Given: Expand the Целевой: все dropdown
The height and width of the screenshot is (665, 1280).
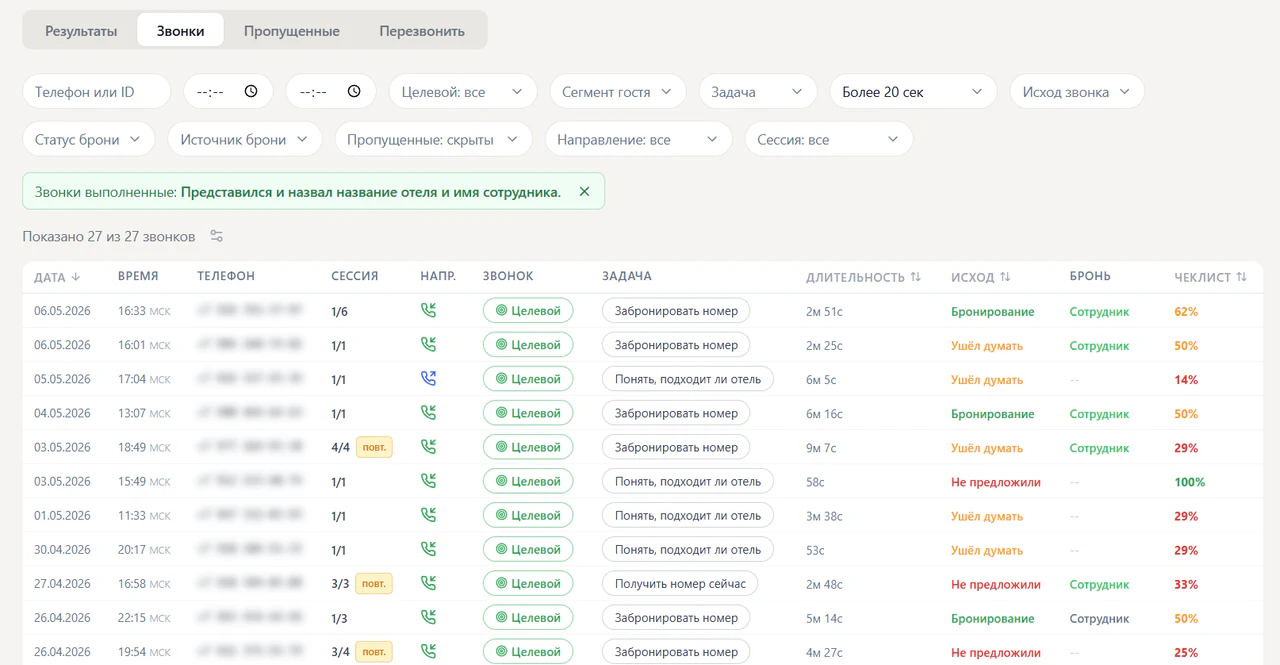Looking at the screenshot, I should click(461, 91).
